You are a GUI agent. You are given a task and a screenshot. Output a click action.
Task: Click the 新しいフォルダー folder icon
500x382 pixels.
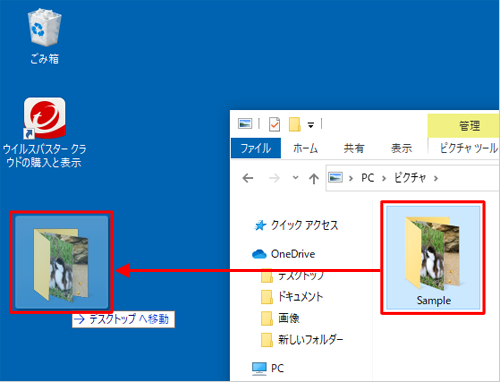click(267, 340)
